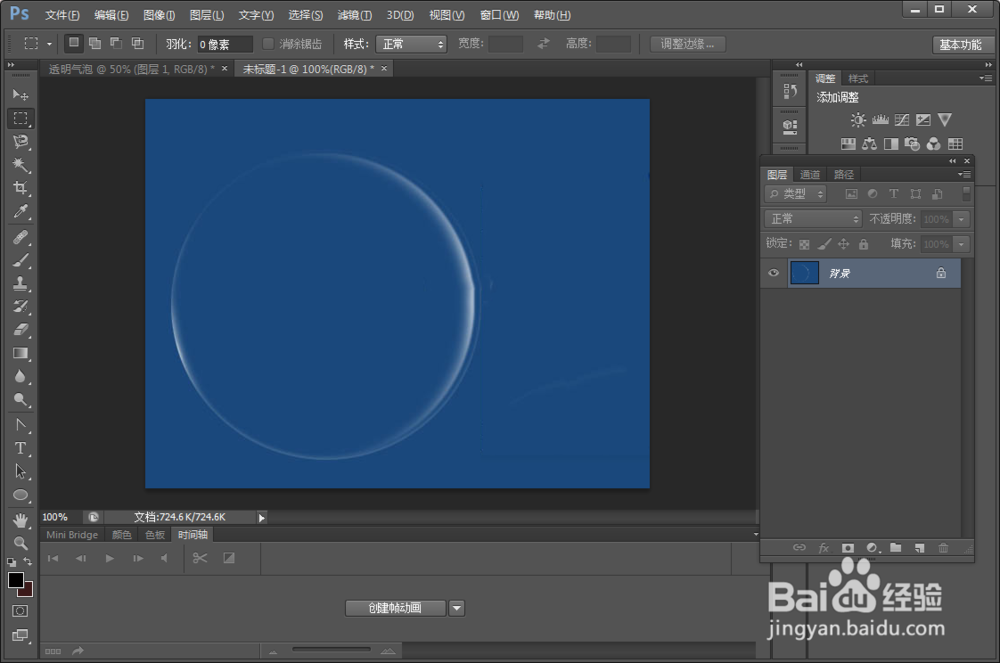Click the foreground black color swatch
Image resolution: width=1000 pixels, height=663 pixels.
click(x=15, y=579)
